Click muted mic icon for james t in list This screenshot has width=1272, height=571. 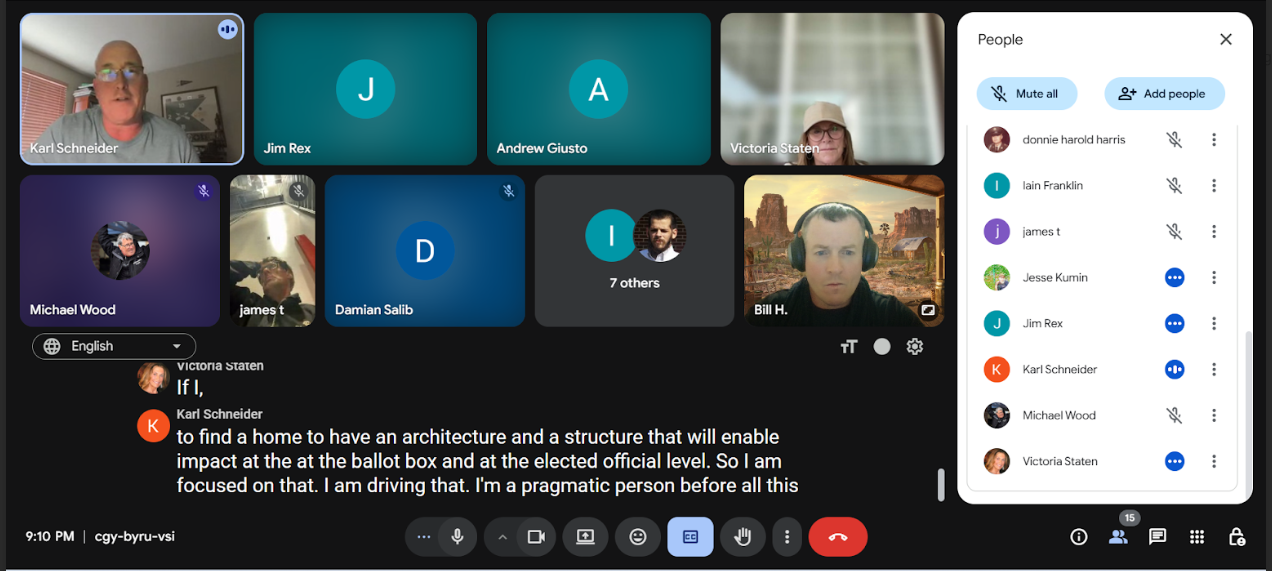click(x=1175, y=232)
